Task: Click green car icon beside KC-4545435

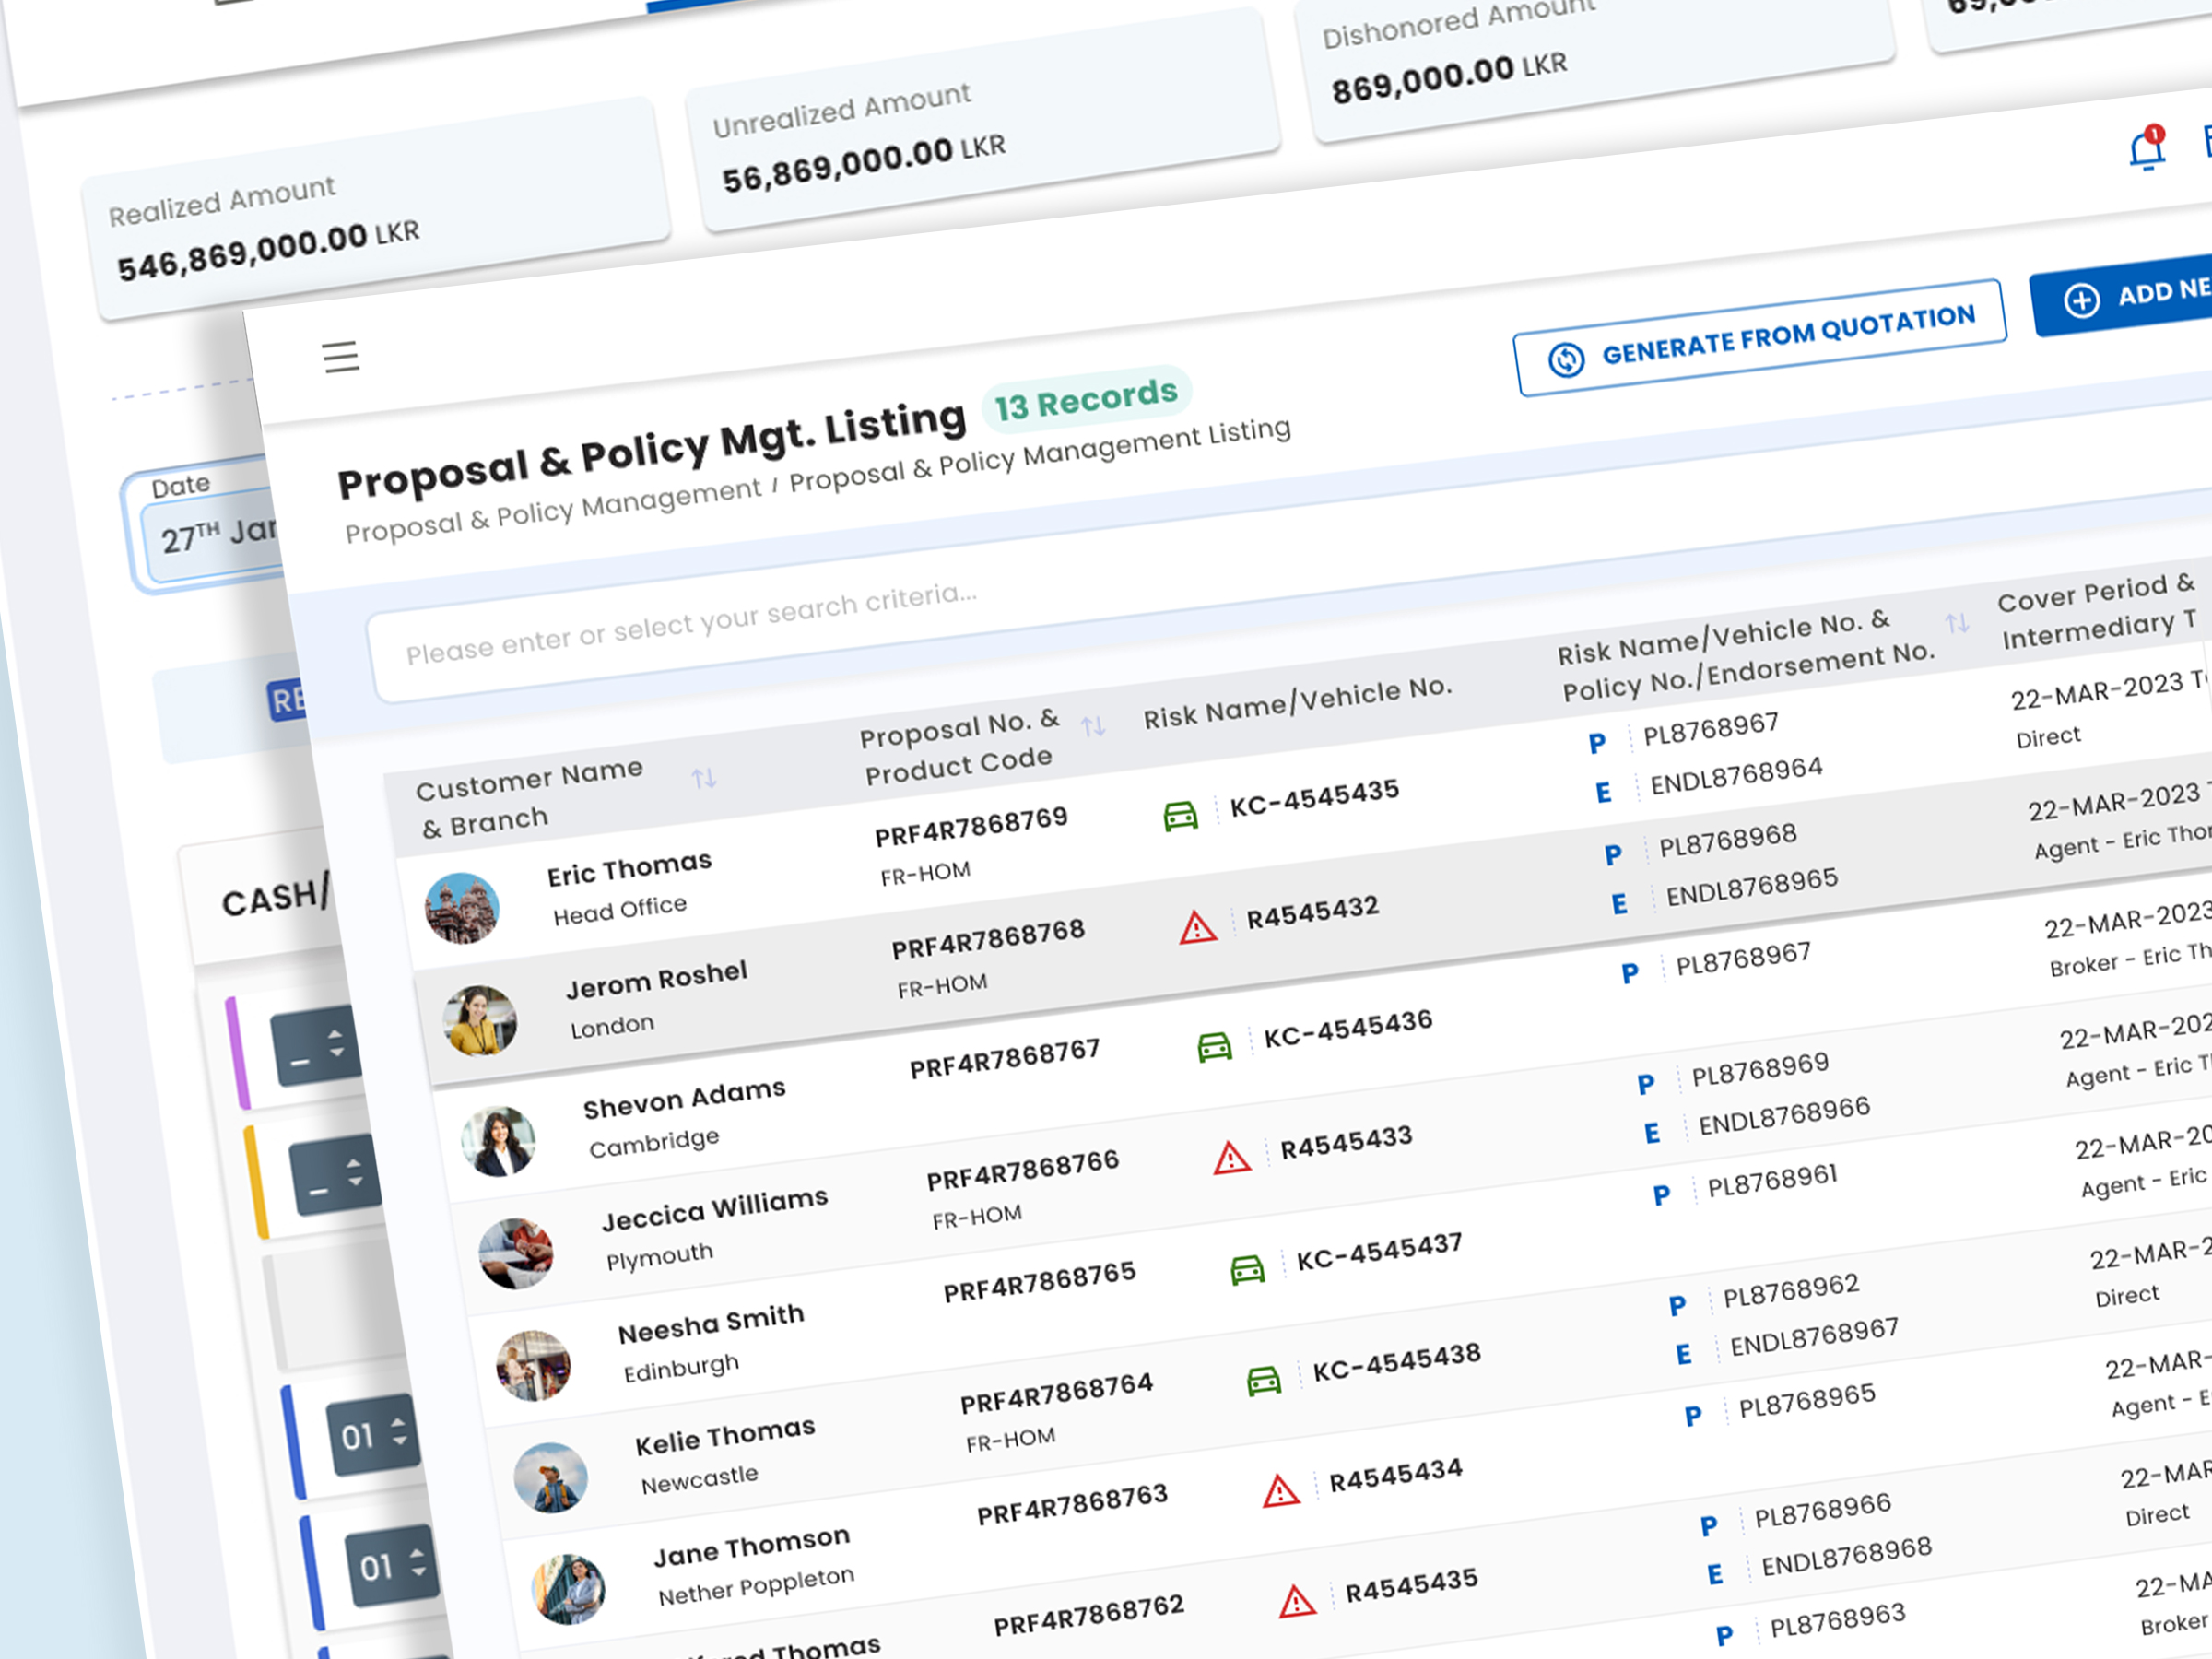Action: click(x=1180, y=816)
